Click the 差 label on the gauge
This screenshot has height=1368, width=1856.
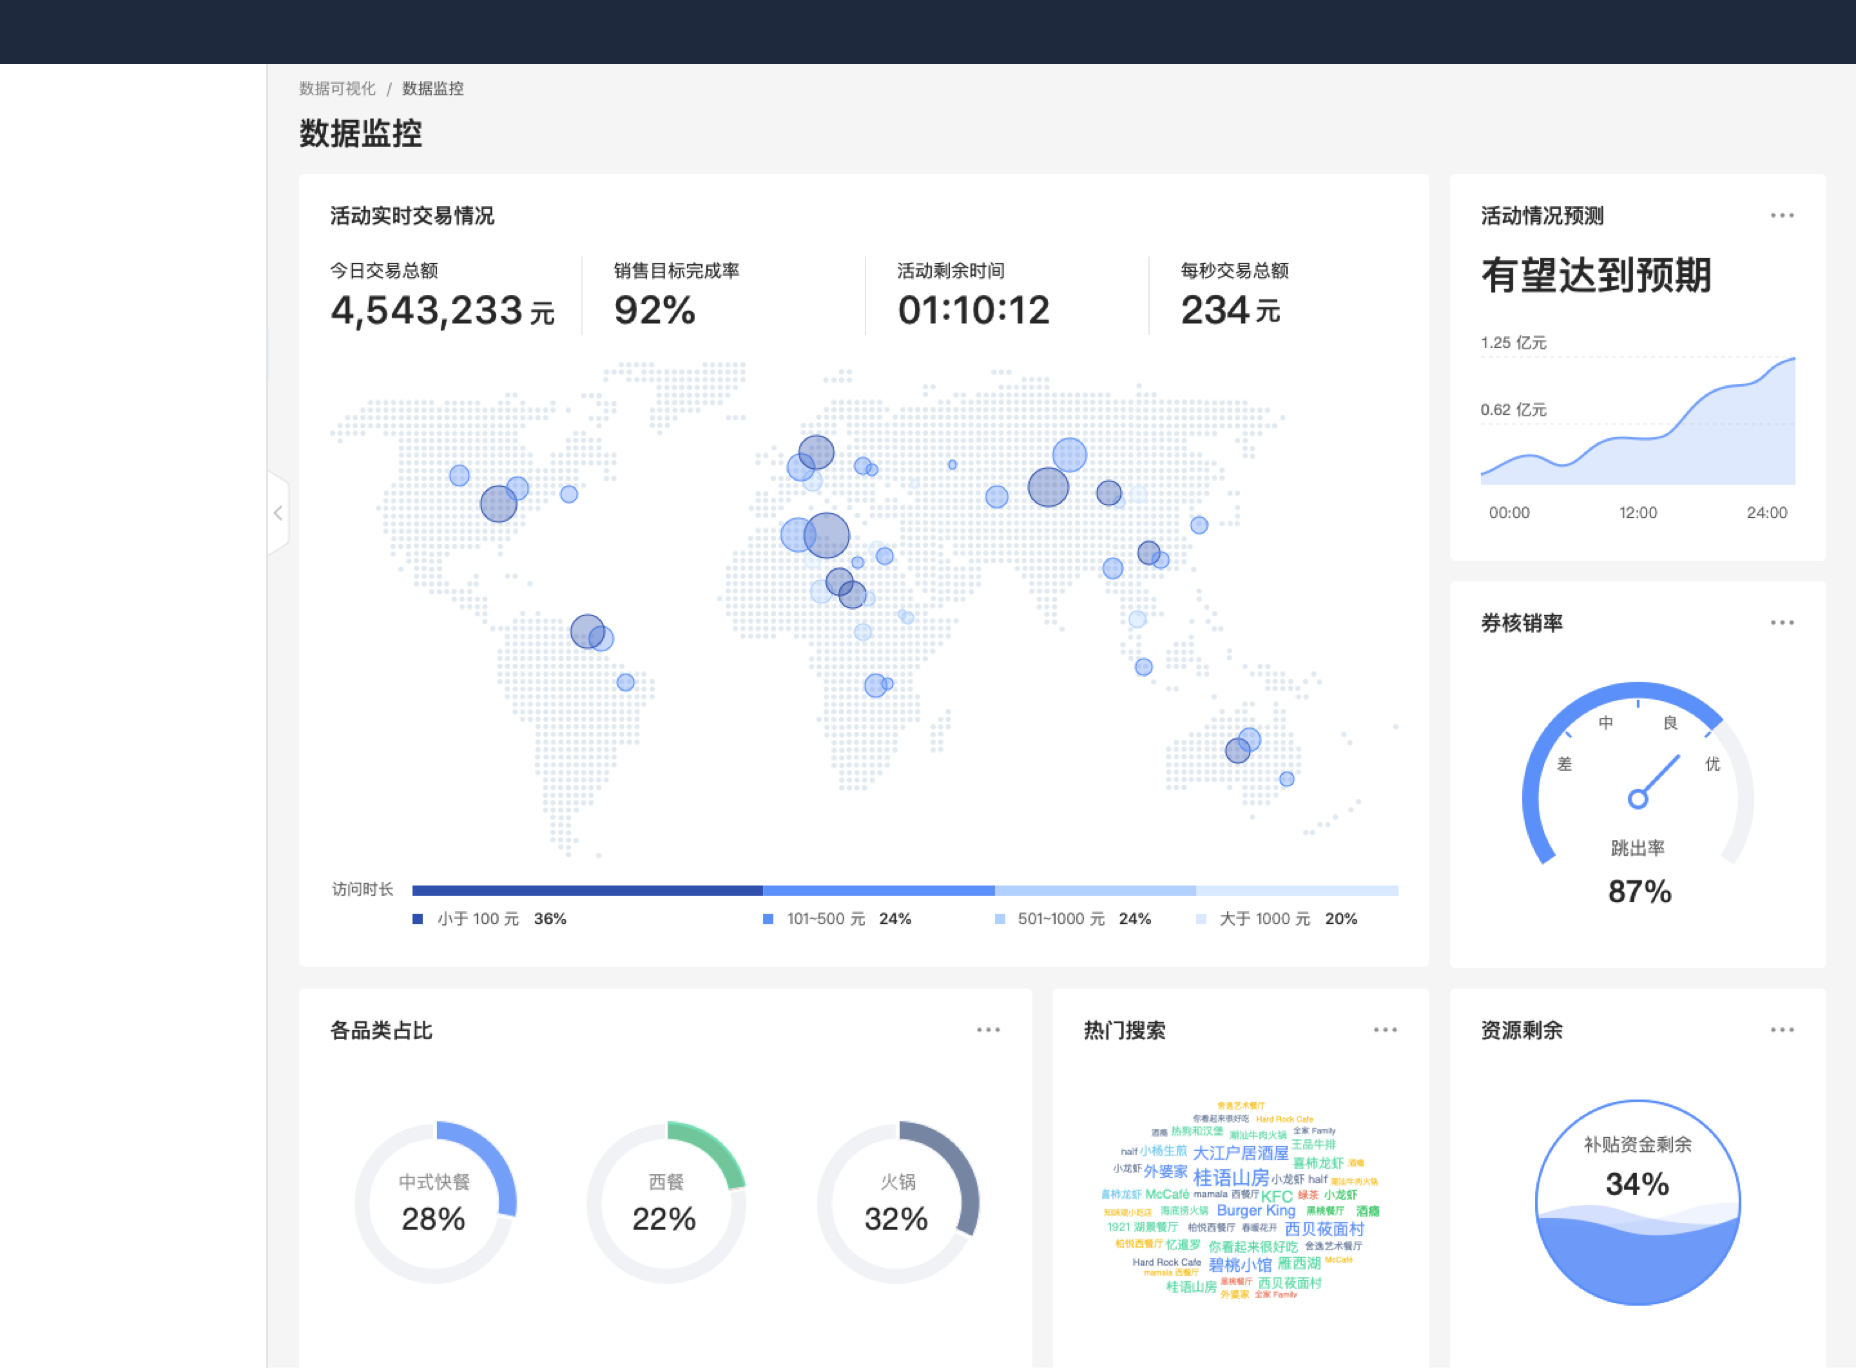click(1564, 764)
